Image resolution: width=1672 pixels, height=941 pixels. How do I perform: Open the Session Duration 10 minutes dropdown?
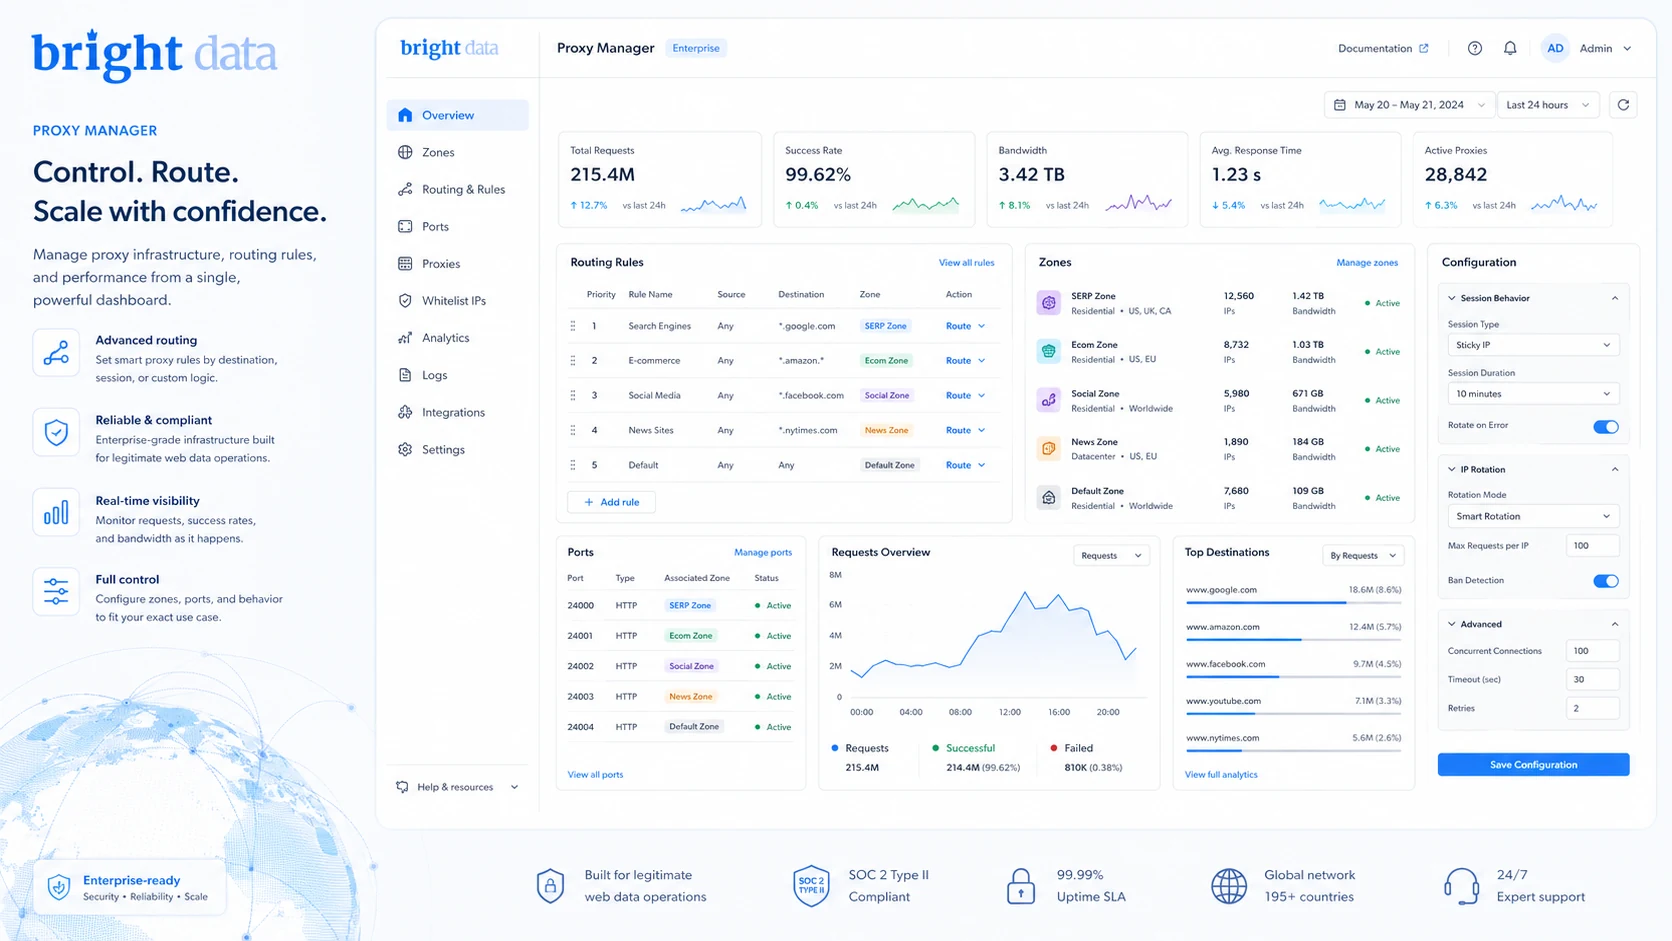tap(1533, 394)
